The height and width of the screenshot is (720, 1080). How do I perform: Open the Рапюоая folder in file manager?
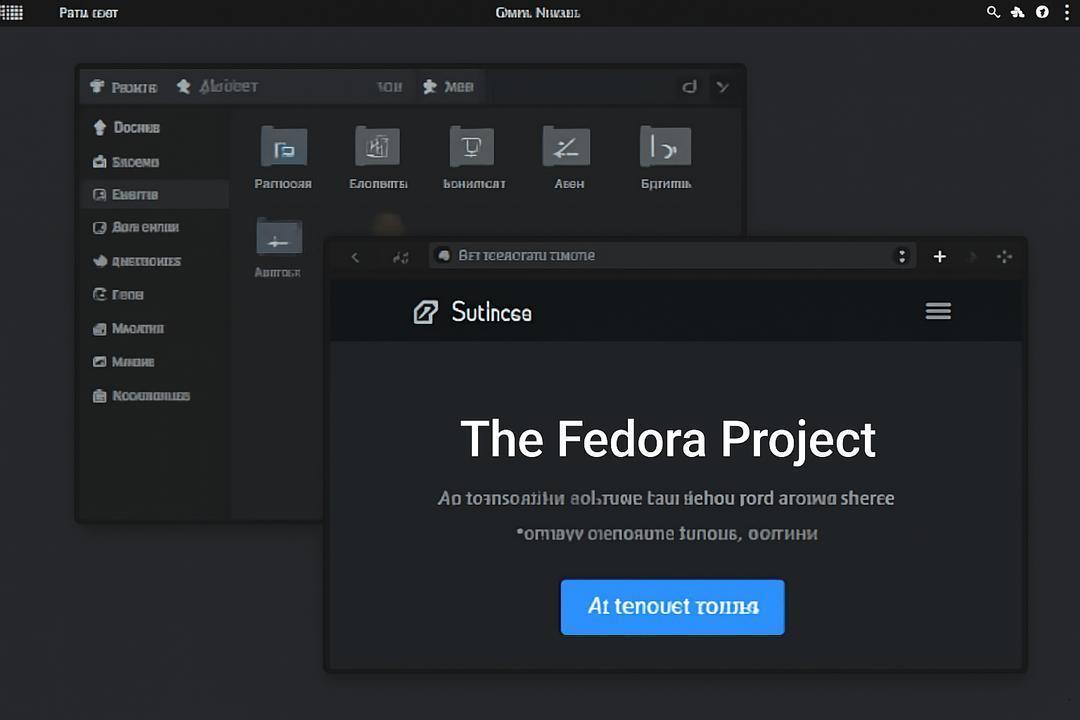(x=283, y=157)
